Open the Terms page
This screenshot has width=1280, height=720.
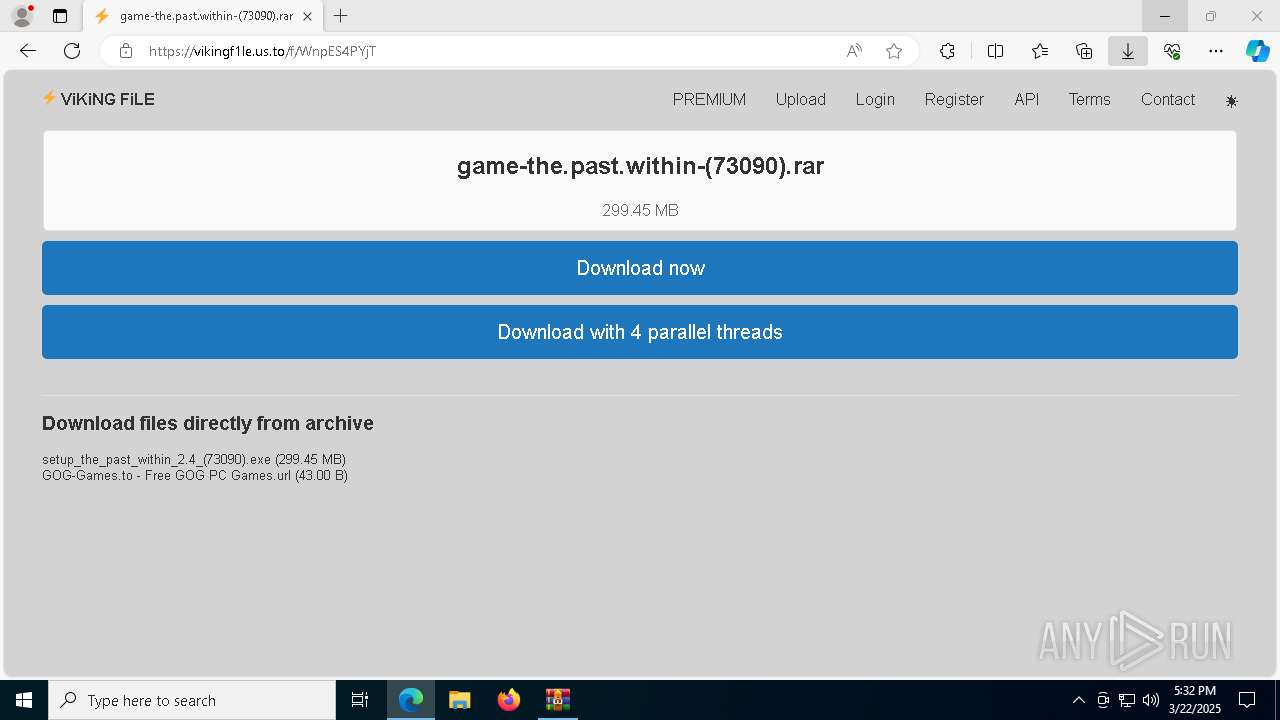click(x=1089, y=99)
